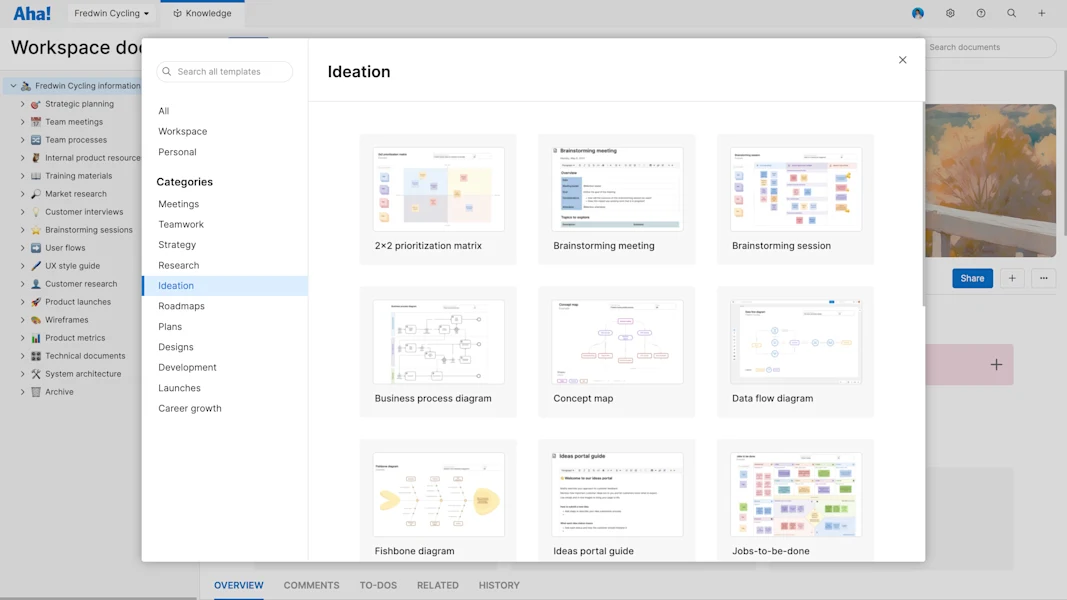Click the UX style guide pen icon
This screenshot has height=600, width=1067.
pyautogui.click(x=36, y=266)
